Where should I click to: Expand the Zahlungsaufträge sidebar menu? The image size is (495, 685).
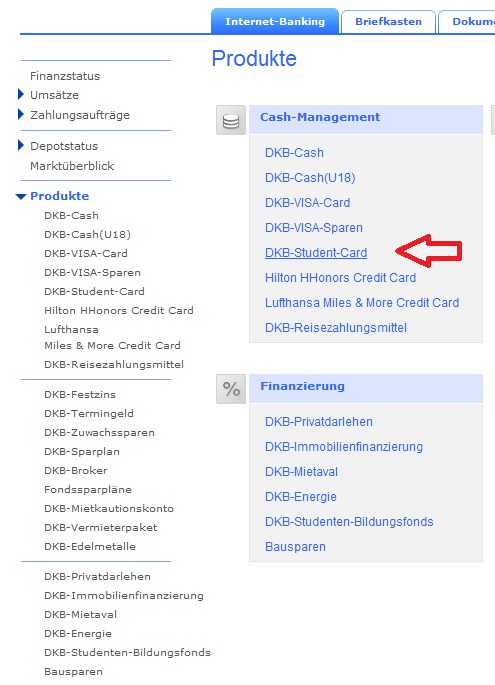(21, 114)
